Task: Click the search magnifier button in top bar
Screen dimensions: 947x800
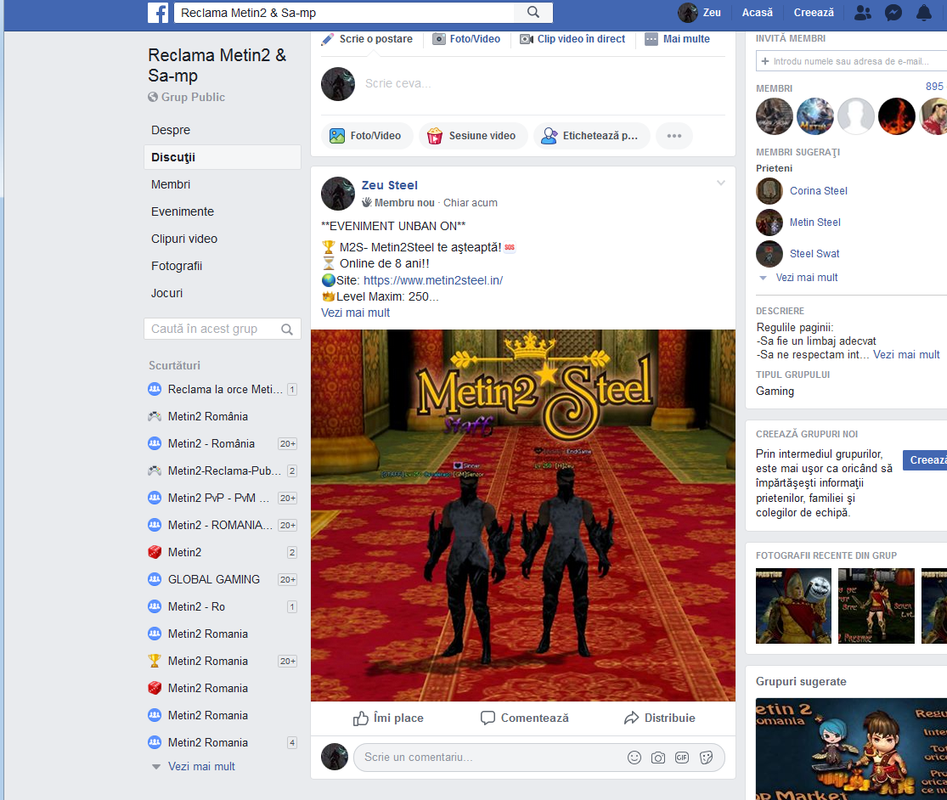Action: coord(533,12)
